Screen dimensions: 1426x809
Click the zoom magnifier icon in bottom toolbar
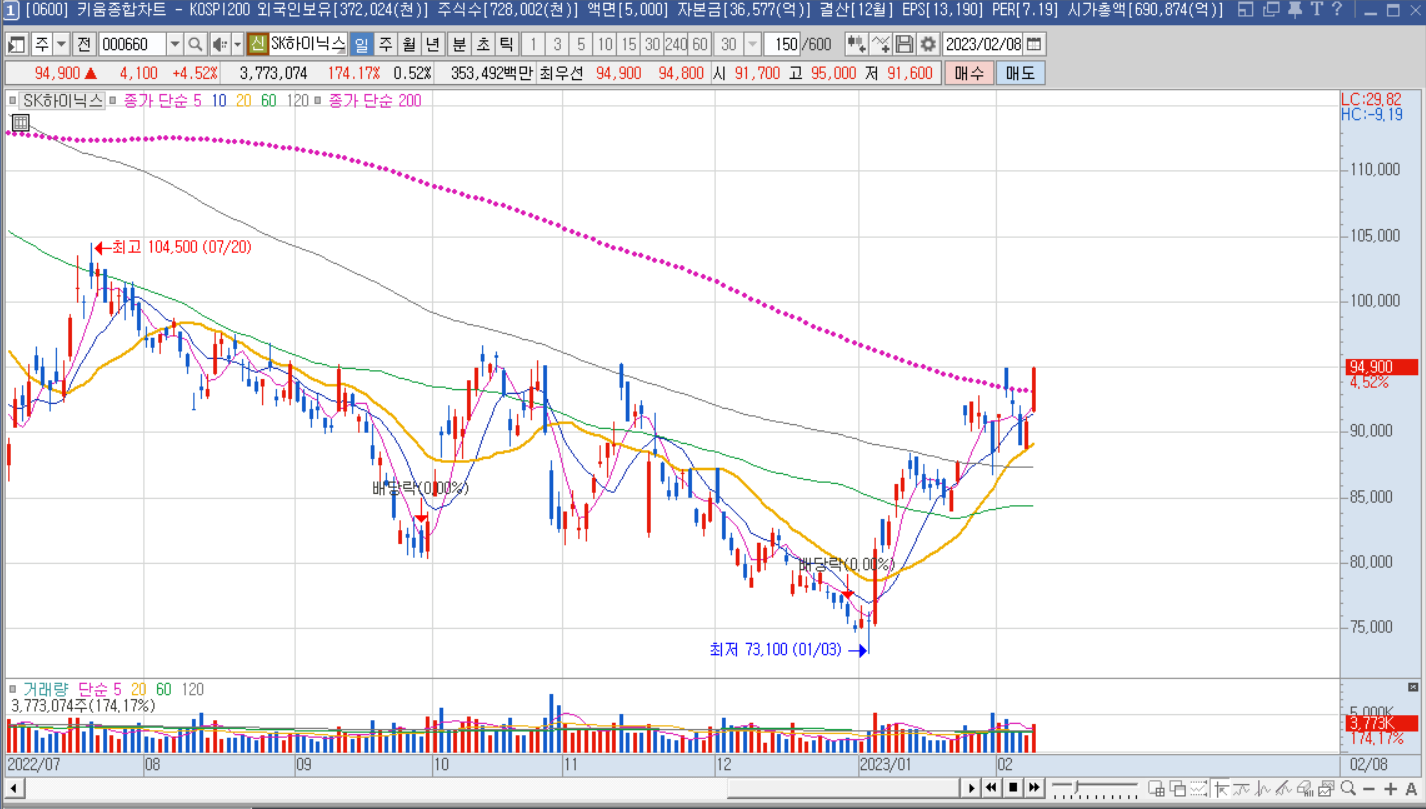coord(1347,788)
